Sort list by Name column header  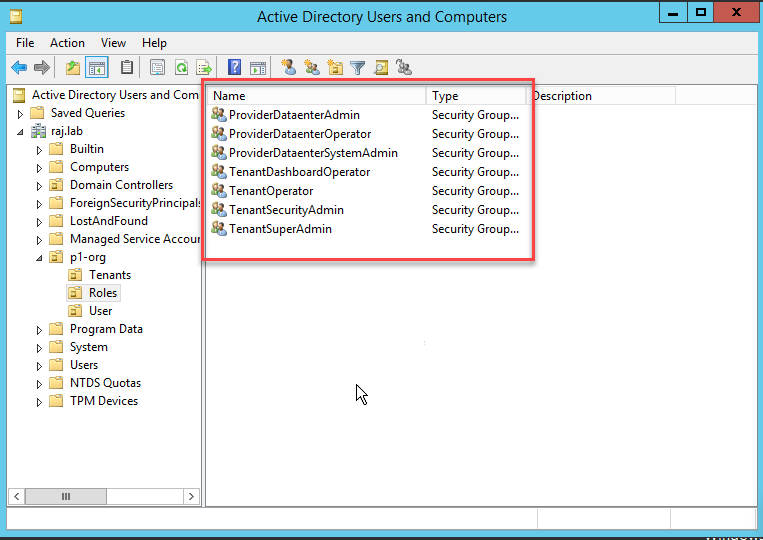(x=316, y=96)
